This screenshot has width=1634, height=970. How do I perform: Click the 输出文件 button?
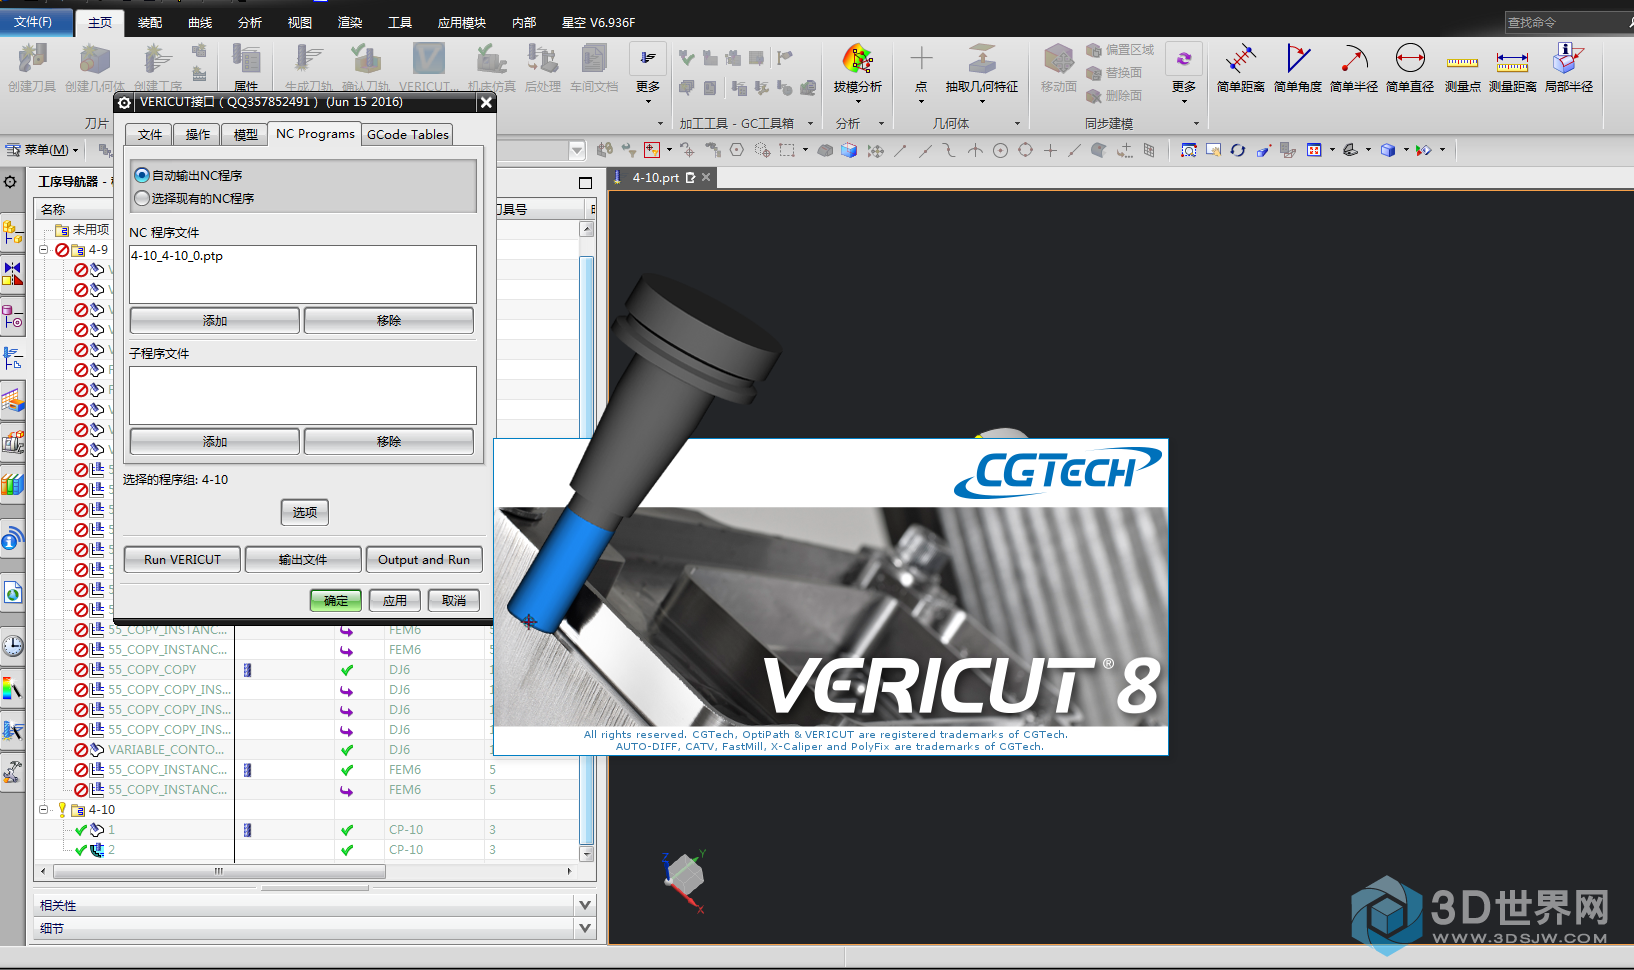303,559
